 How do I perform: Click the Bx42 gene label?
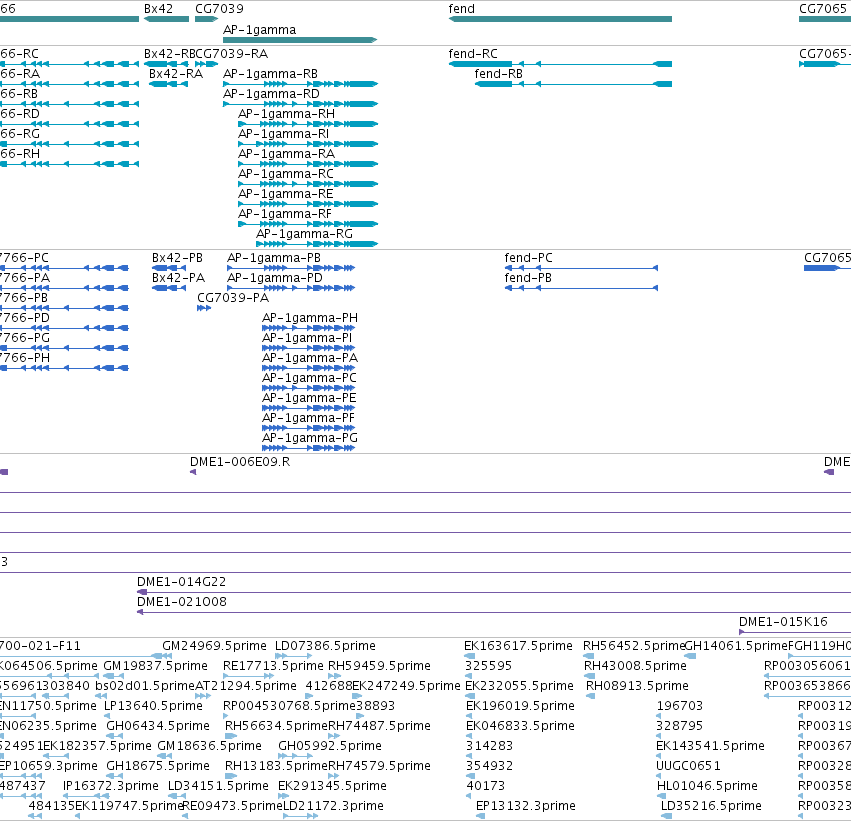[158, 9]
